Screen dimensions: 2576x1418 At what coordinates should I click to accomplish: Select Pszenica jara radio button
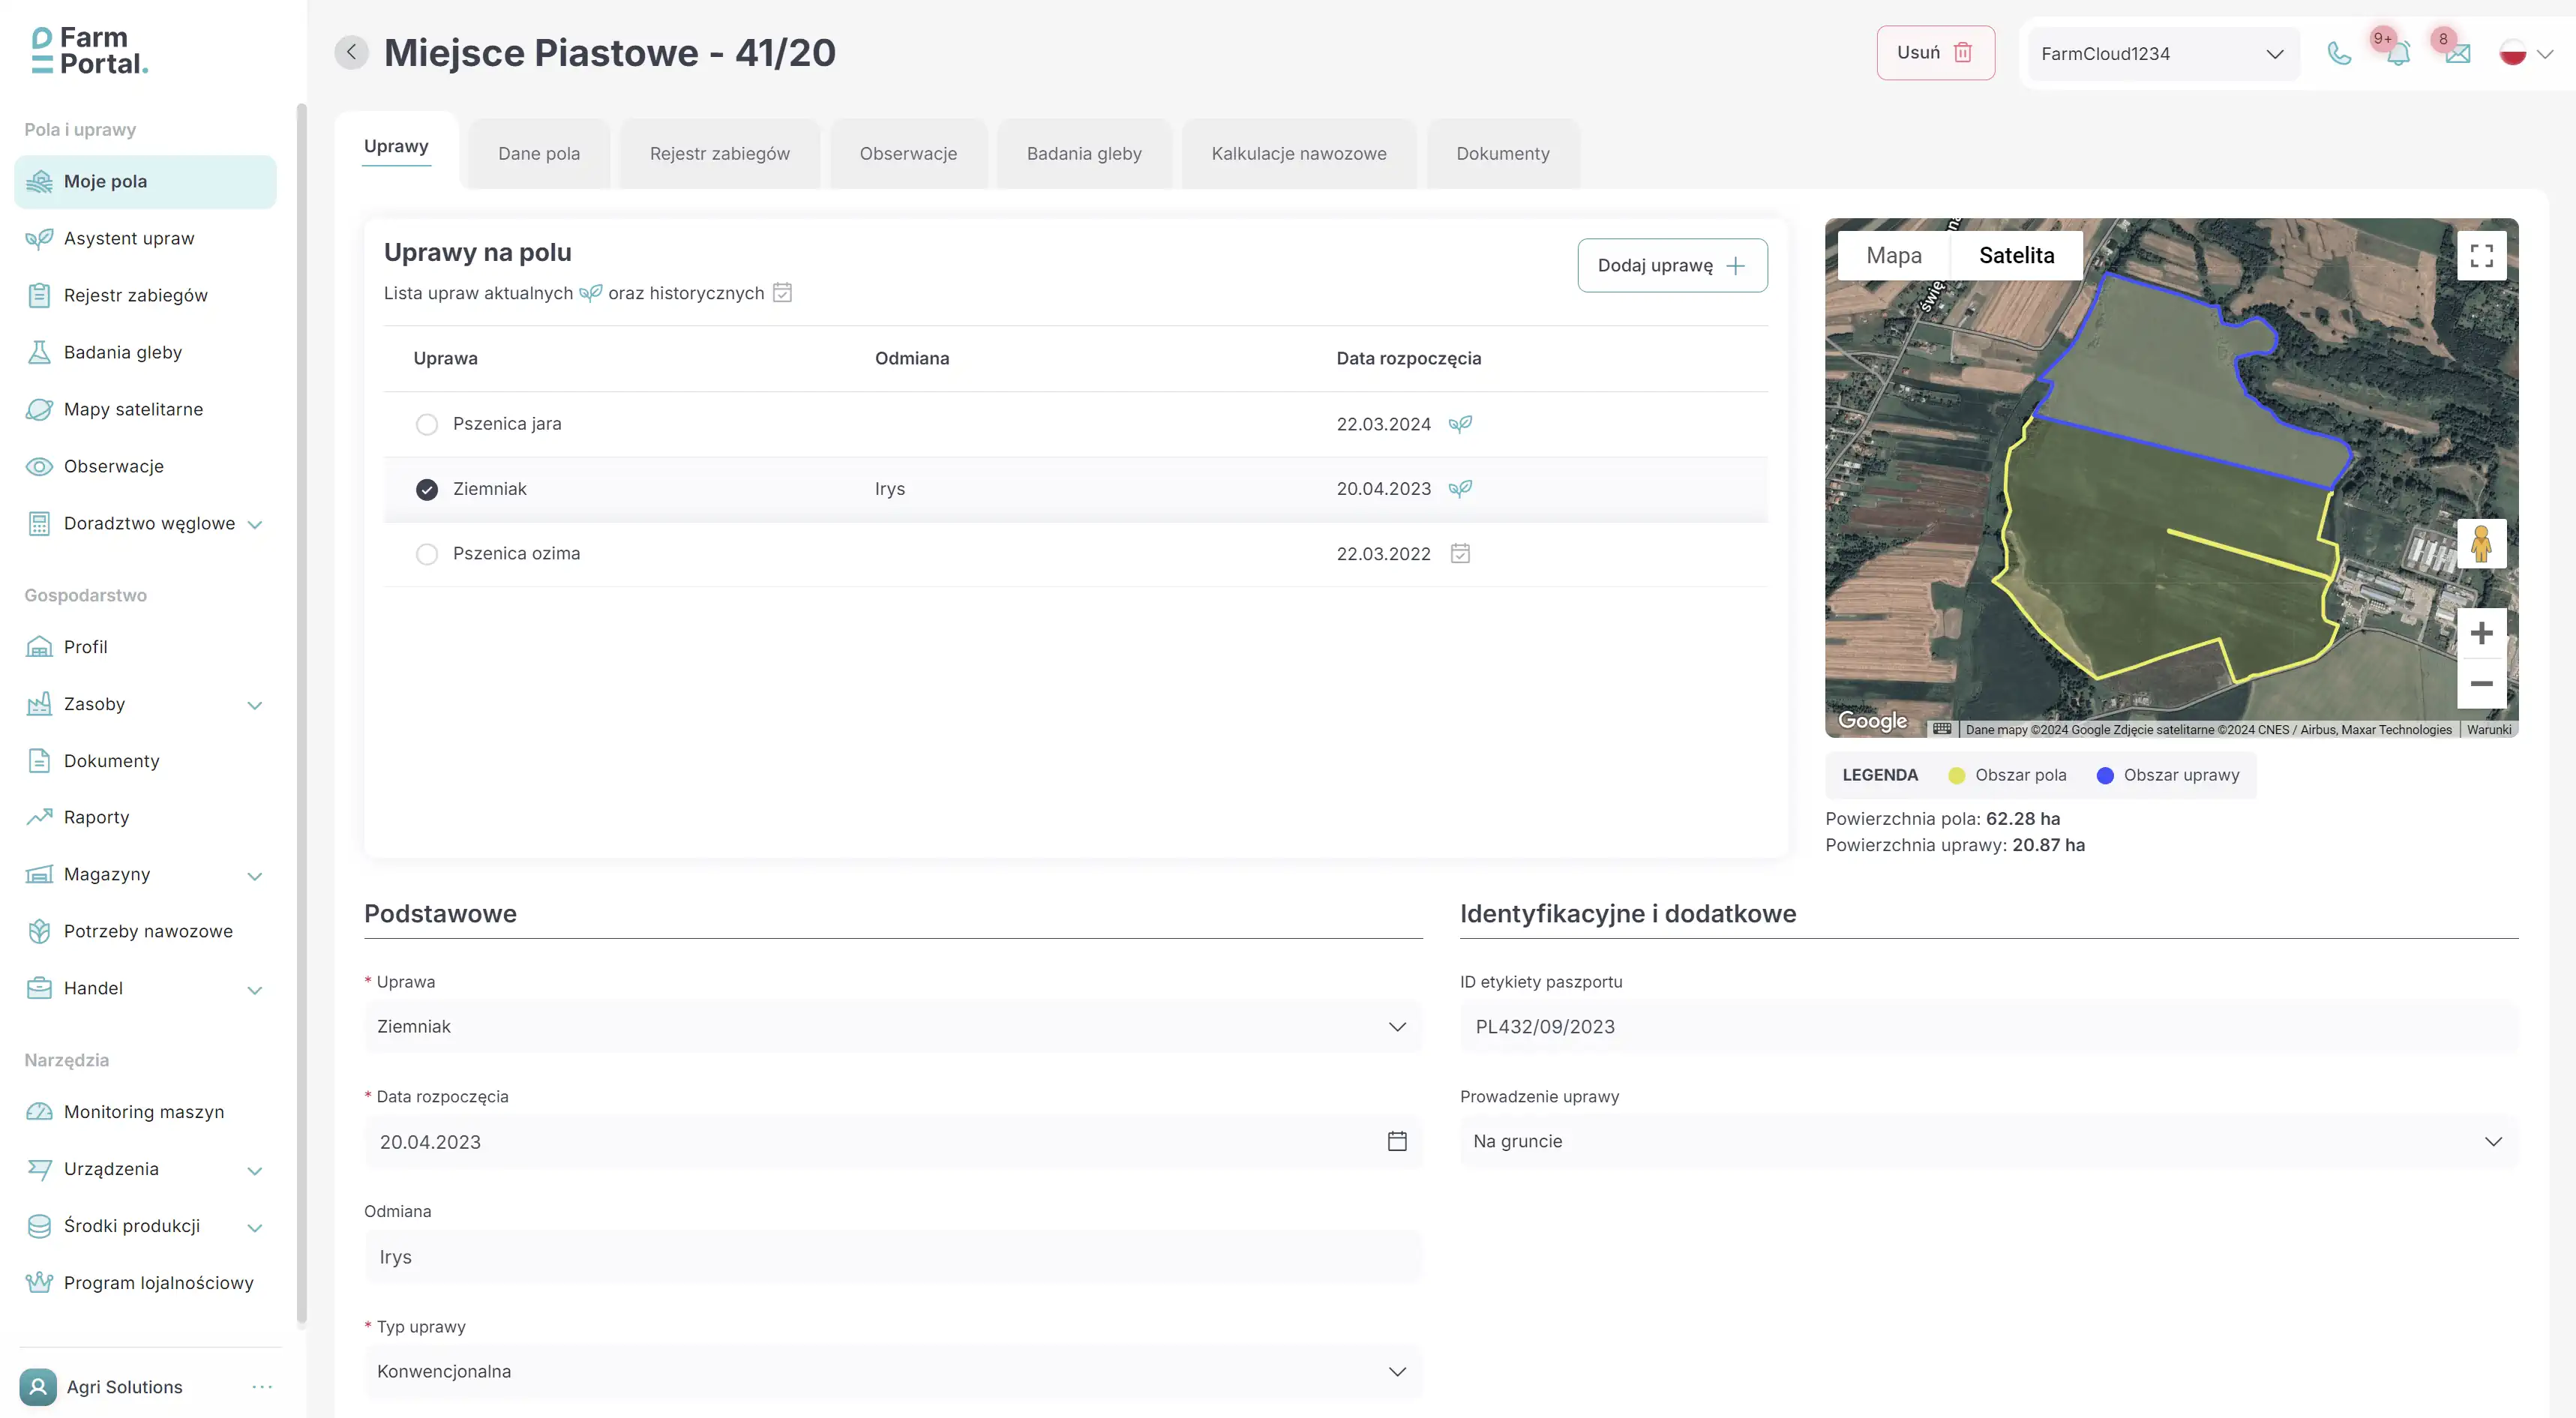click(x=427, y=424)
